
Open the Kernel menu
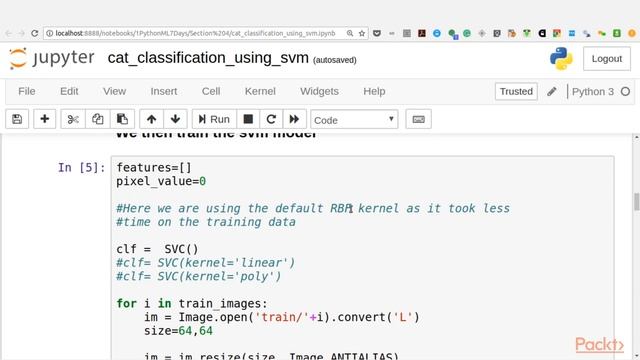click(x=260, y=91)
